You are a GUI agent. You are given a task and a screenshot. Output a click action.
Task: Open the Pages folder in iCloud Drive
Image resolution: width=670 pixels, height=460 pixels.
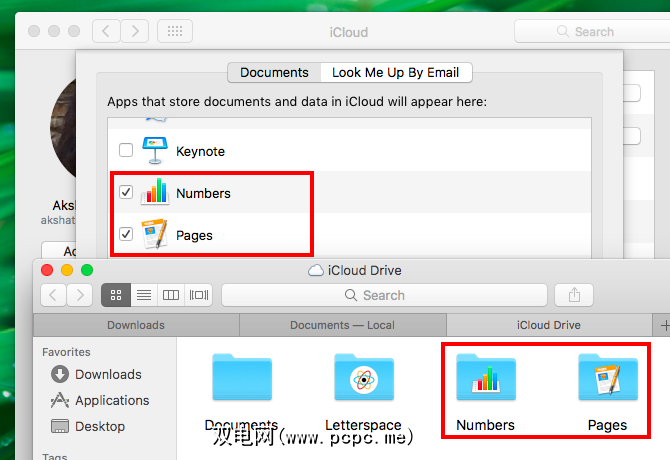click(x=608, y=377)
